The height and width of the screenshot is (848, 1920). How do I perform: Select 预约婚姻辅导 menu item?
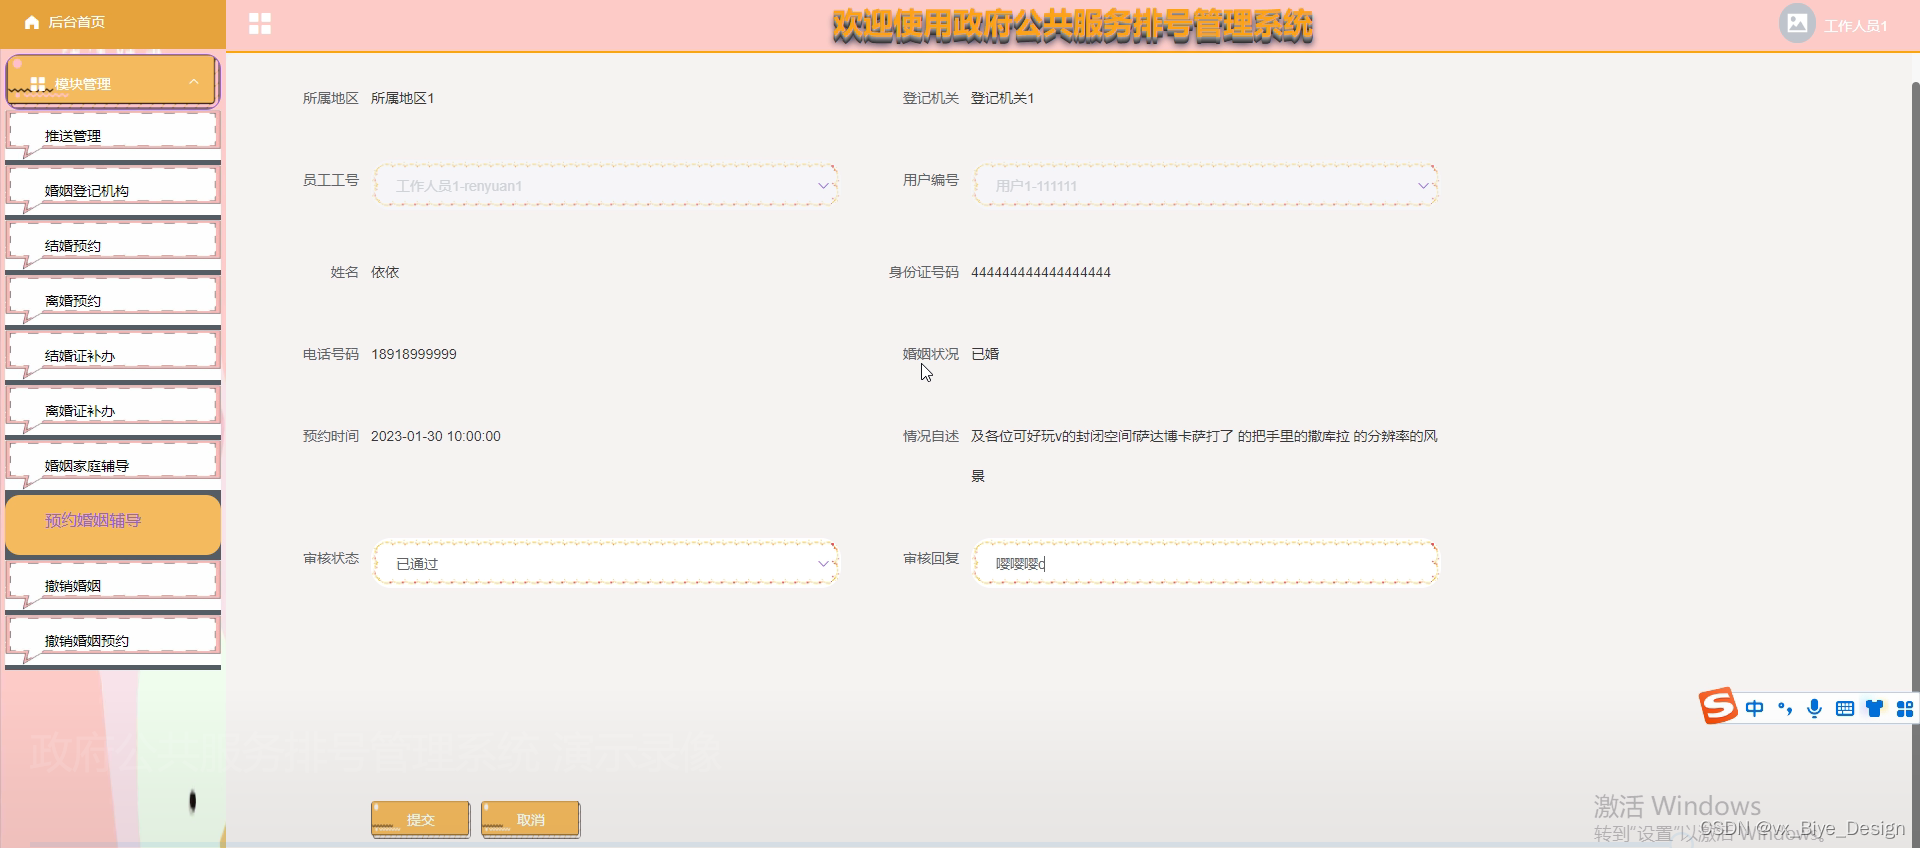[x=113, y=523]
